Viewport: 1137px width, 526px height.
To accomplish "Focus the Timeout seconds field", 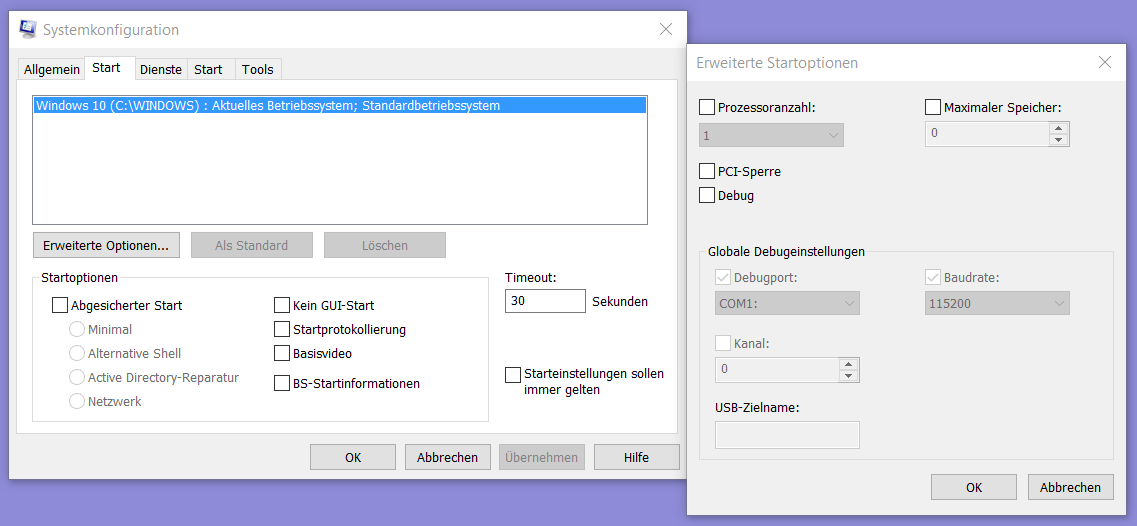I will 545,300.
